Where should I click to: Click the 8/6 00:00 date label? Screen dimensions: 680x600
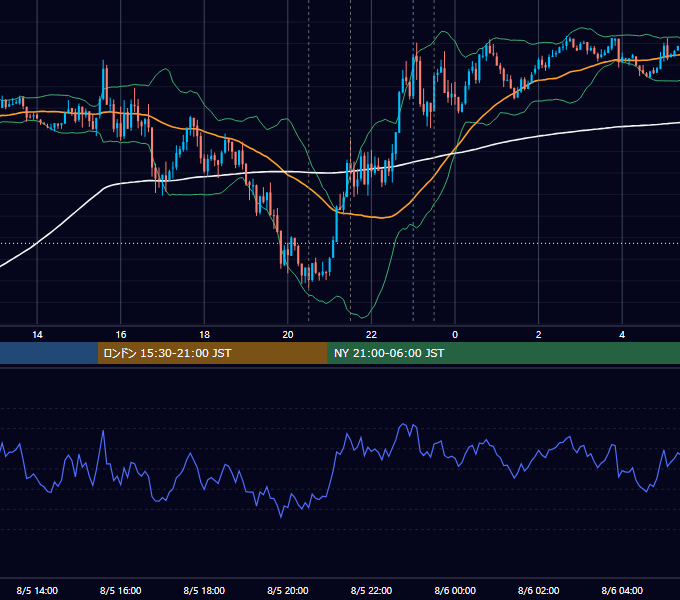tap(455, 590)
